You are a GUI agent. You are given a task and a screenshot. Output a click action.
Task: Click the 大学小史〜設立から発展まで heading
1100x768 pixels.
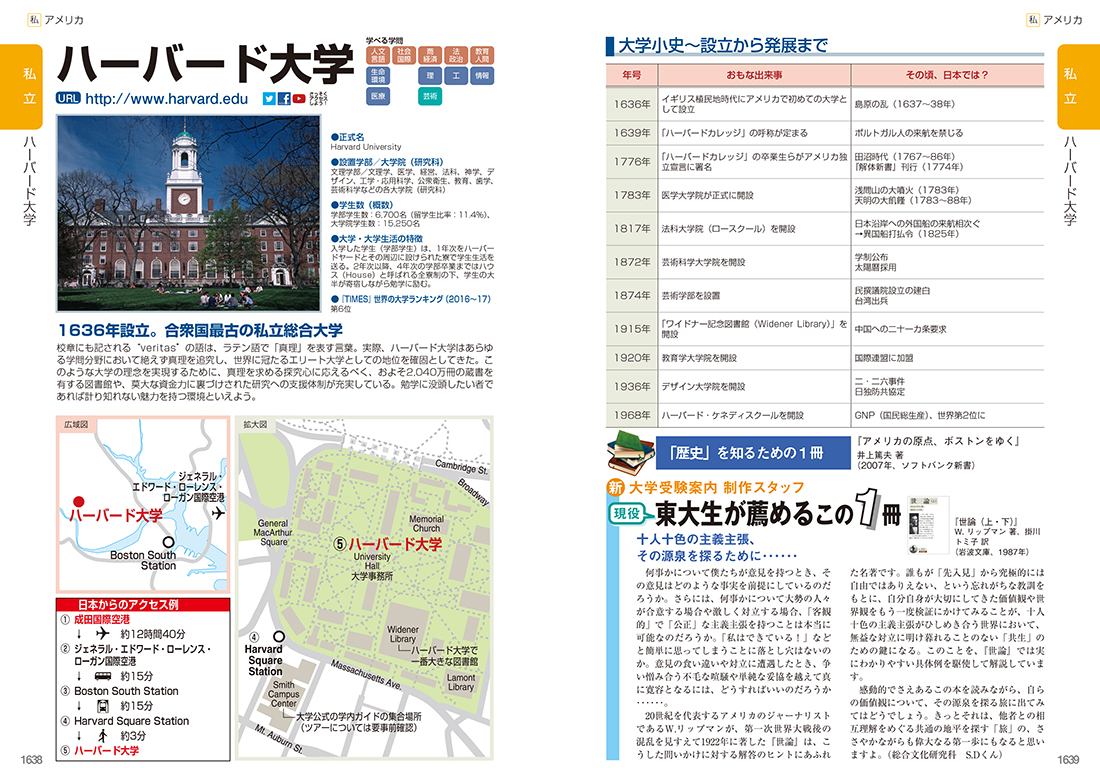[723, 46]
